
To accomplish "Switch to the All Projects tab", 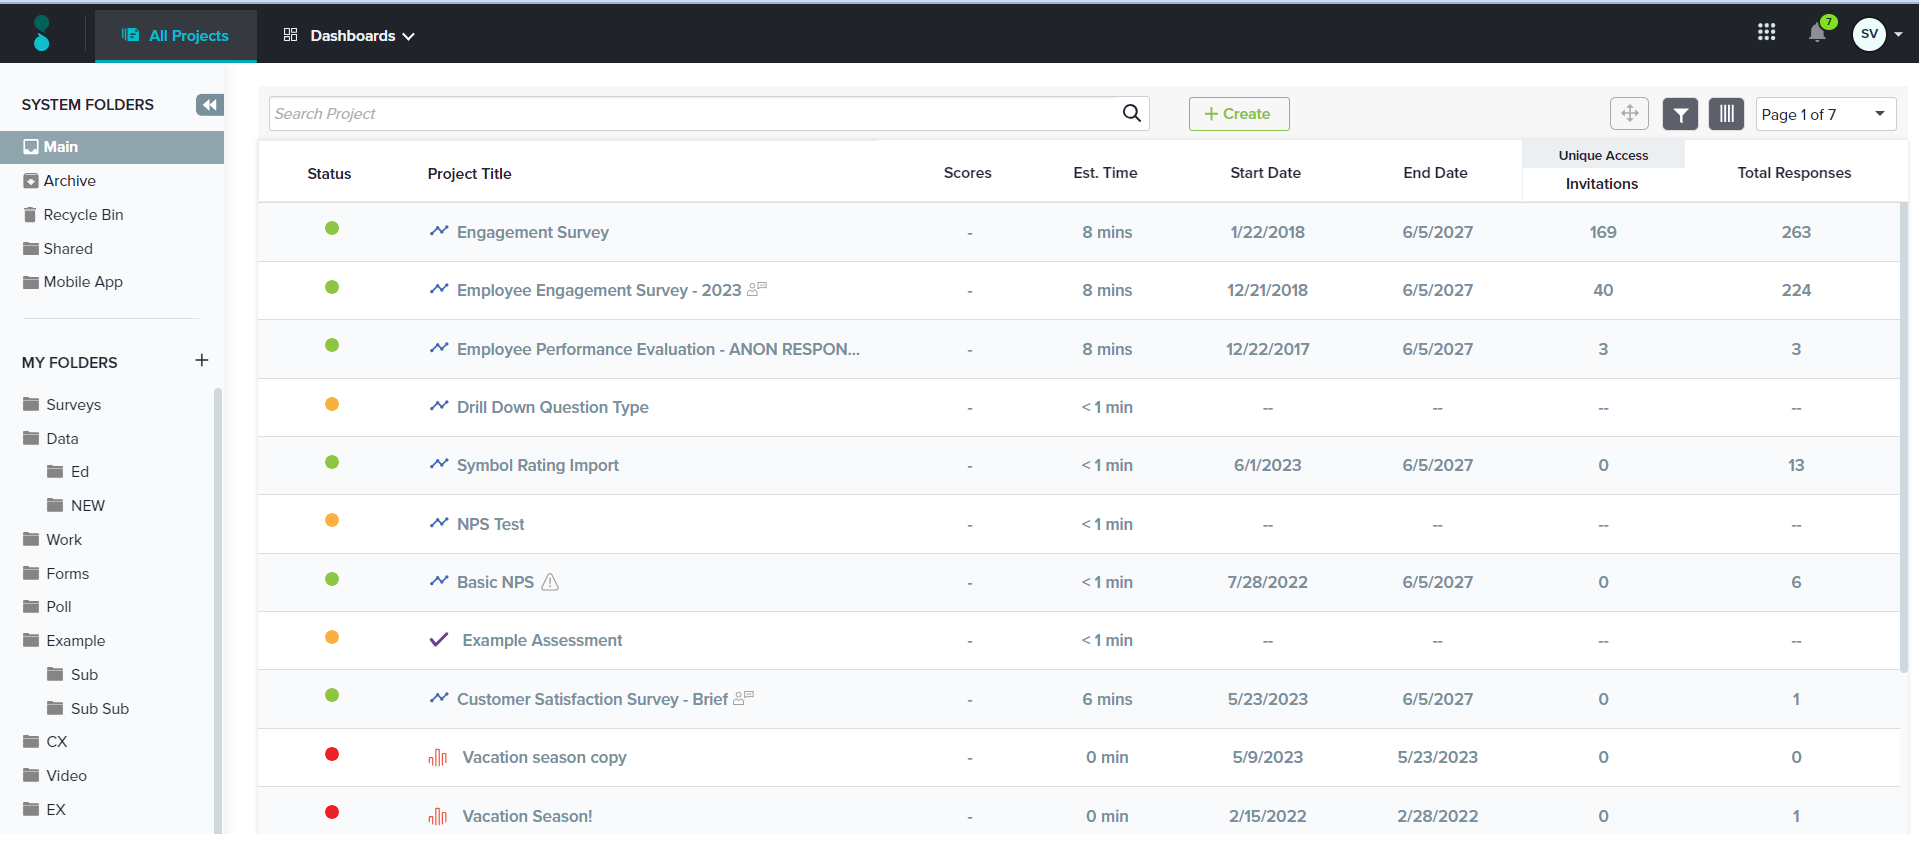I will (x=176, y=36).
